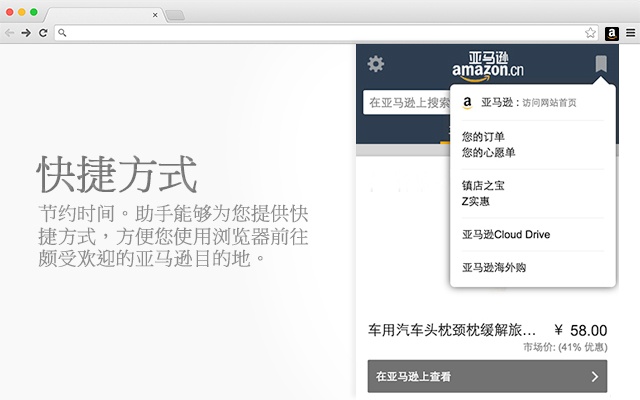Toggle the bookmark shortcuts icon
640x400 pixels.
[600, 64]
